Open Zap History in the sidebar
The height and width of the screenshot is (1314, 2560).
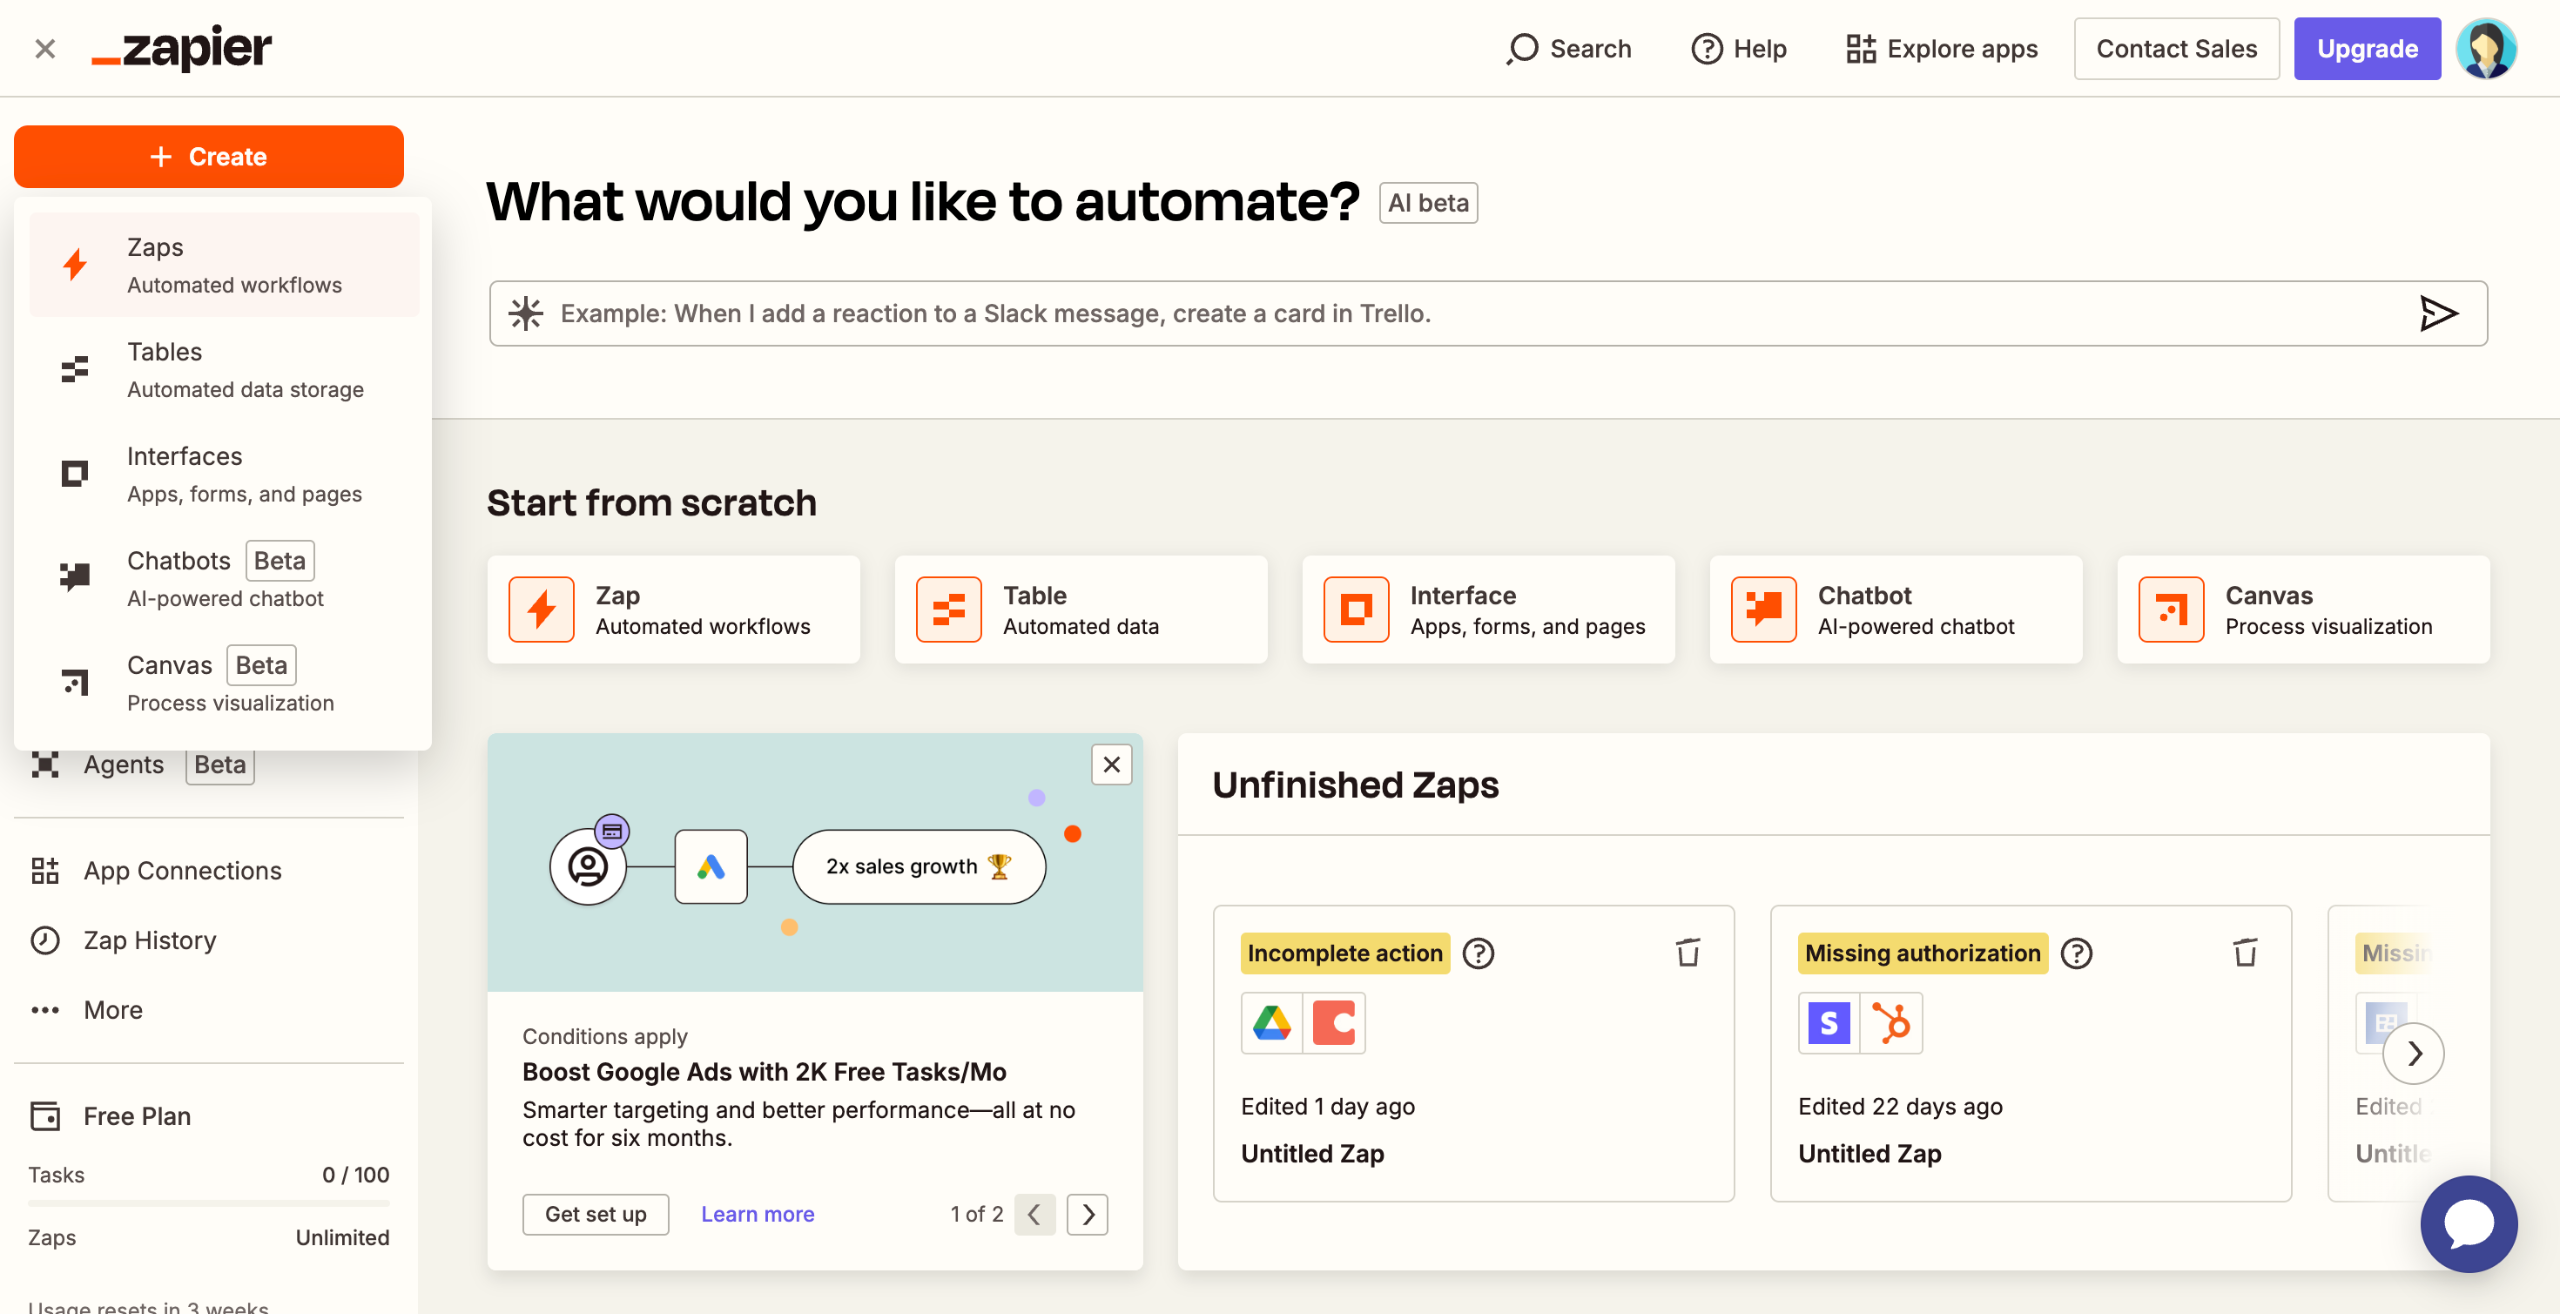(149, 940)
